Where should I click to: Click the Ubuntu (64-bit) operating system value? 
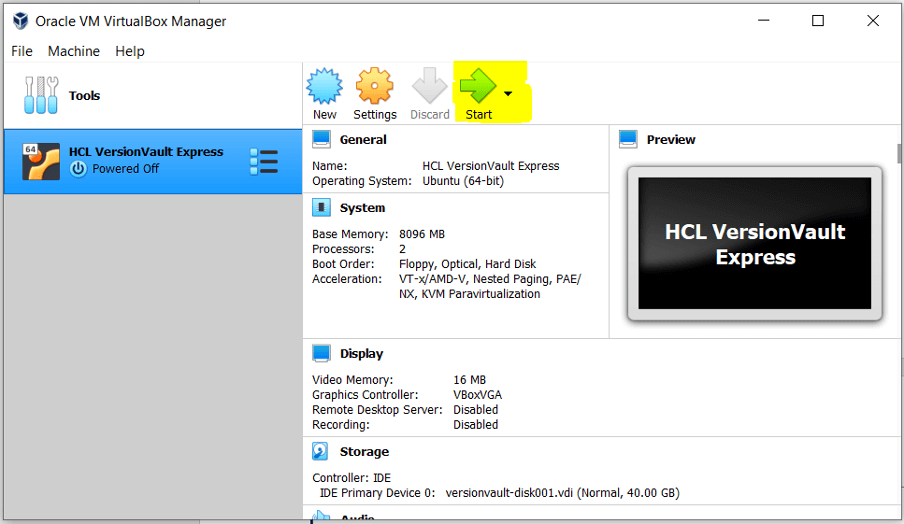(463, 181)
